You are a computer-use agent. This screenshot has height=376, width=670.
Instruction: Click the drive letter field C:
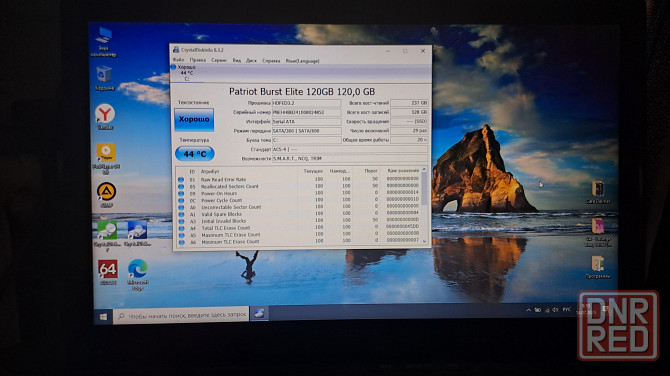point(306,140)
